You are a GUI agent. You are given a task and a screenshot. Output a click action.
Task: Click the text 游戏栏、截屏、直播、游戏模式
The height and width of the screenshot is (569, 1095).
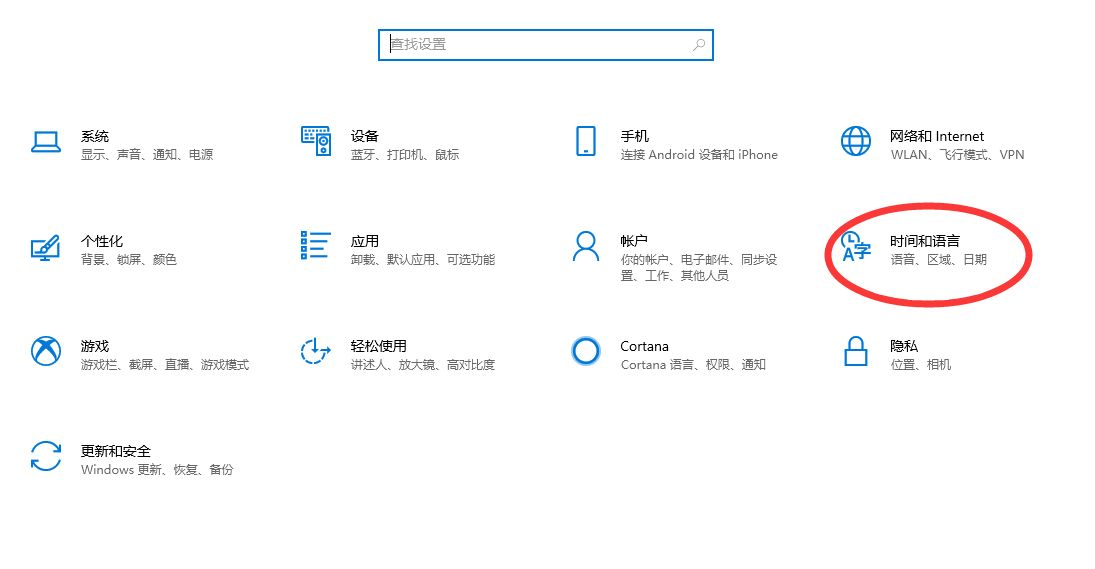point(165,365)
